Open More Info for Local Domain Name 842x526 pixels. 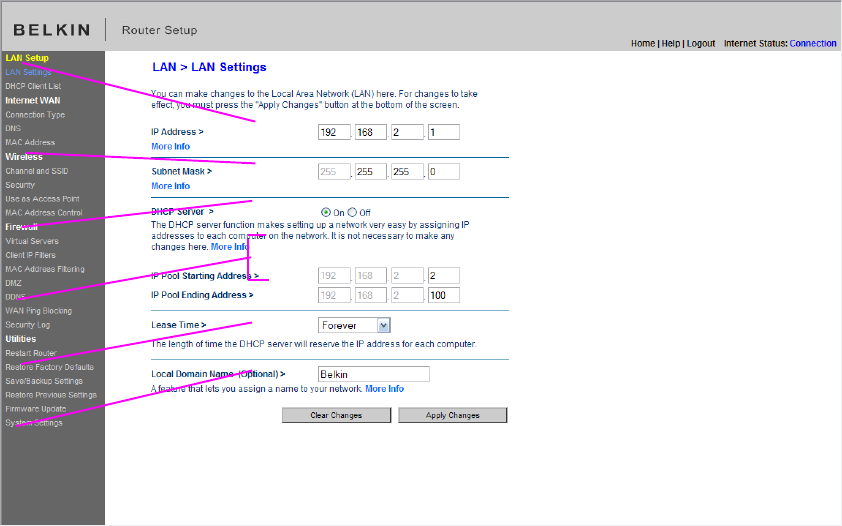(x=384, y=389)
